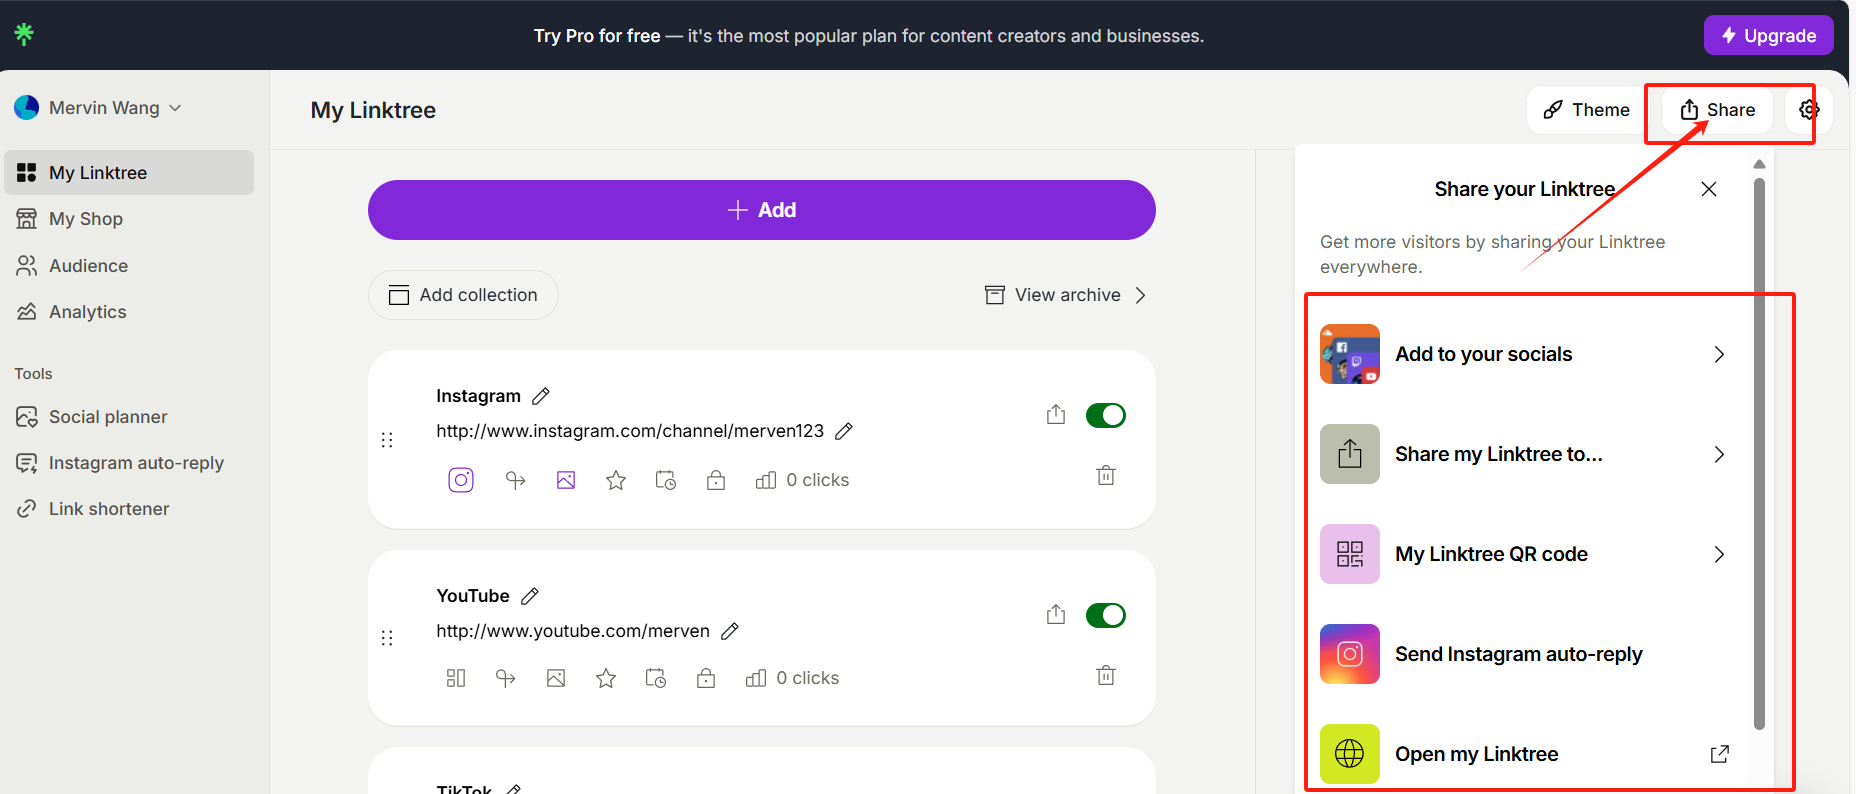Open the lock option on the Instagram link
Screen dimensions: 1856x794
[716, 480]
